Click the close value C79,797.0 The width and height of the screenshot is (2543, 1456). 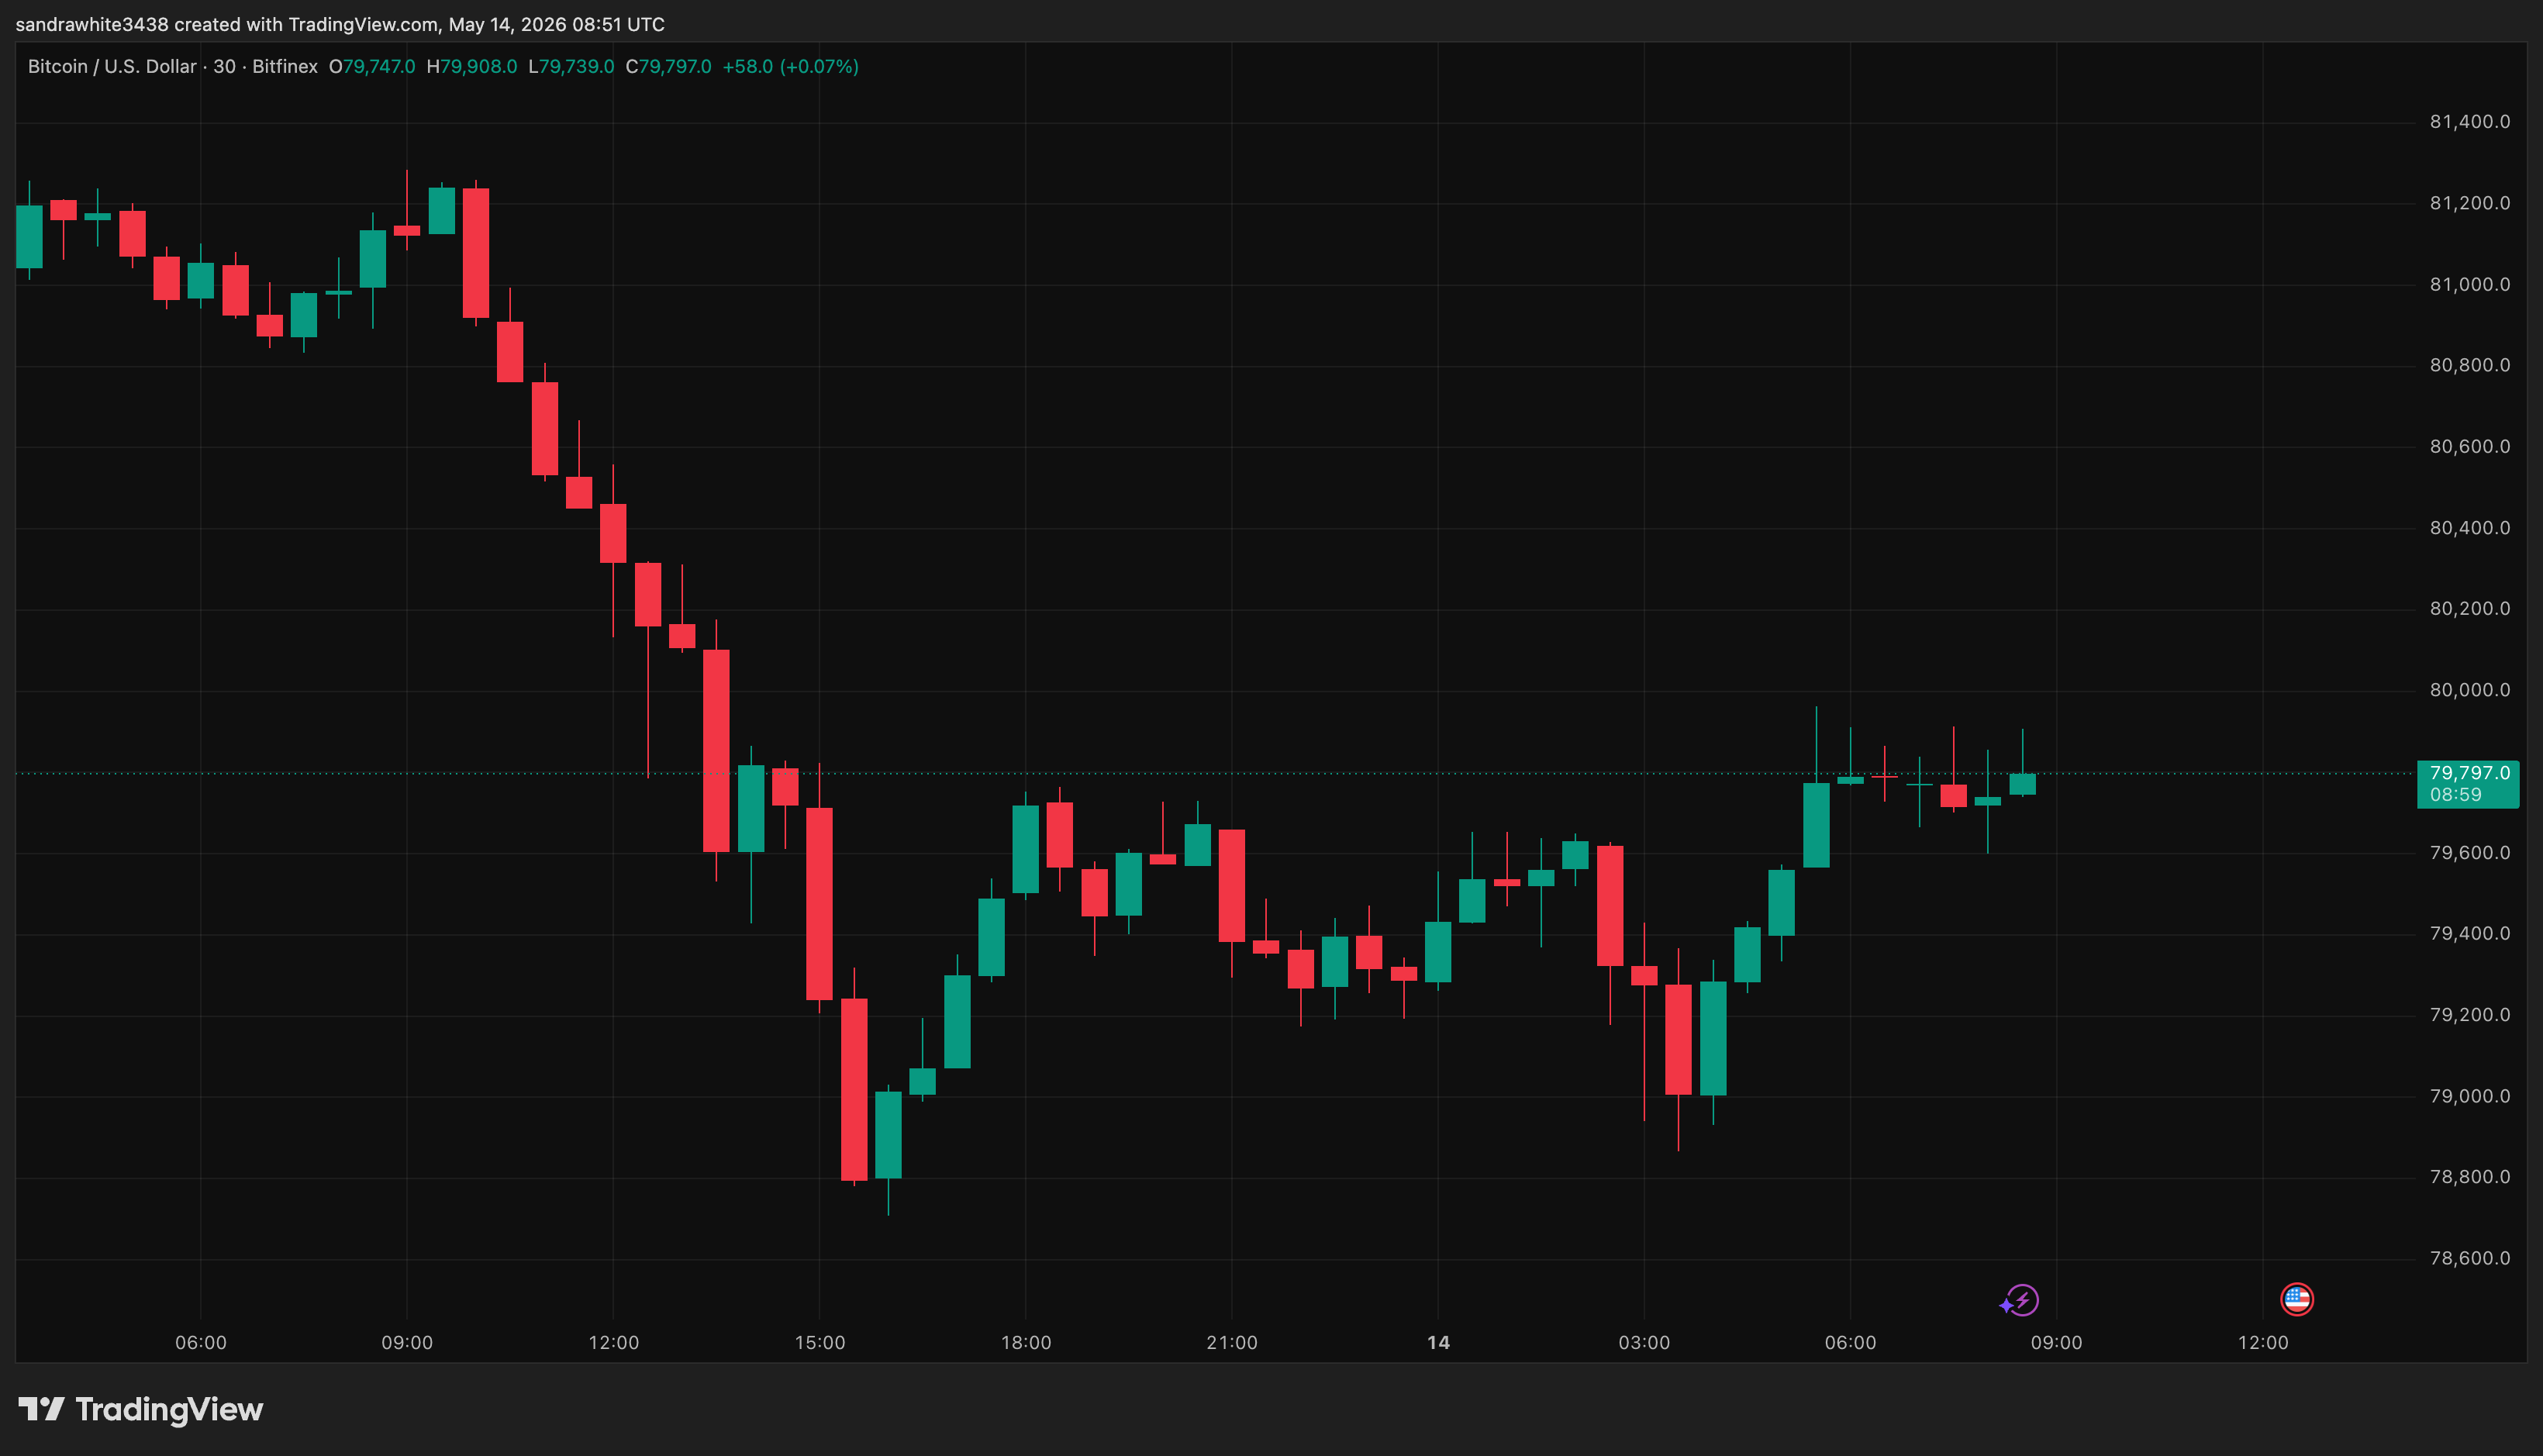coord(669,67)
